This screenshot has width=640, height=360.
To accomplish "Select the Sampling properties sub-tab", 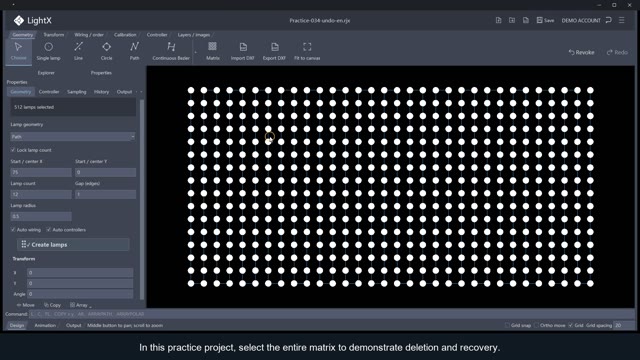I will [x=77, y=92].
